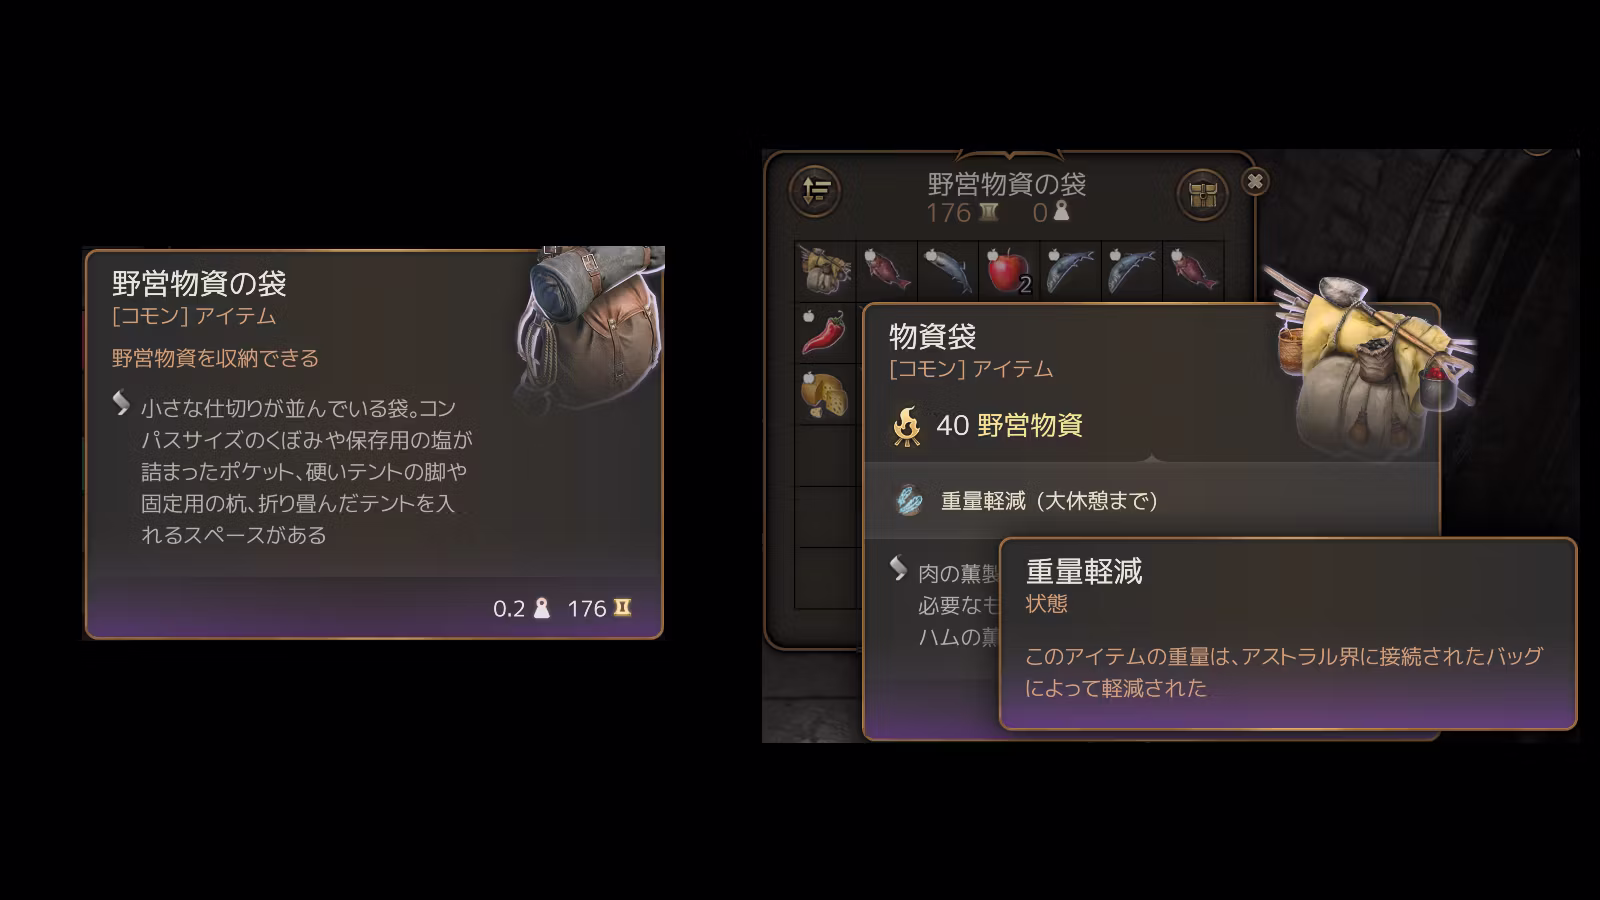The height and width of the screenshot is (900, 1600).
Task: Click the gold coin icon beside 176 in the left tooltip
Action: pyautogui.click(x=622, y=608)
